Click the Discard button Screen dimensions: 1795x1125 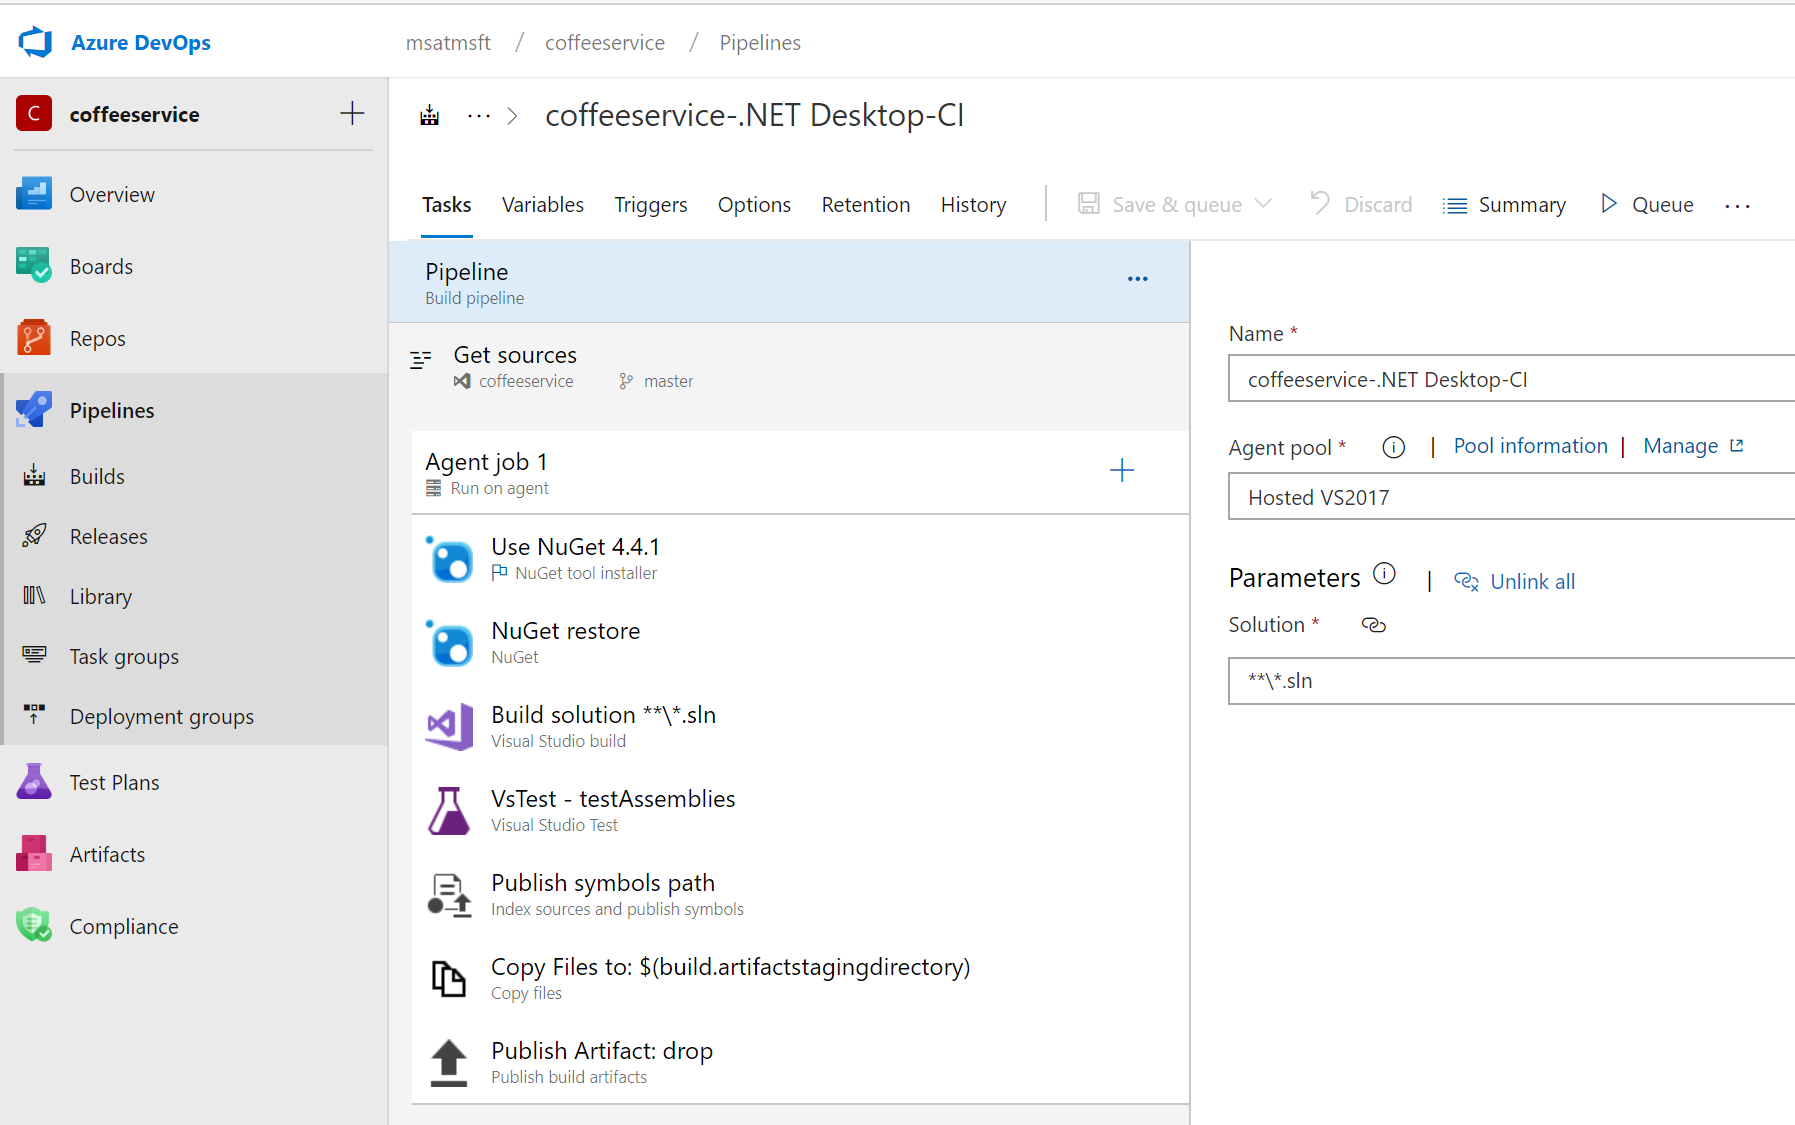[1361, 204]
